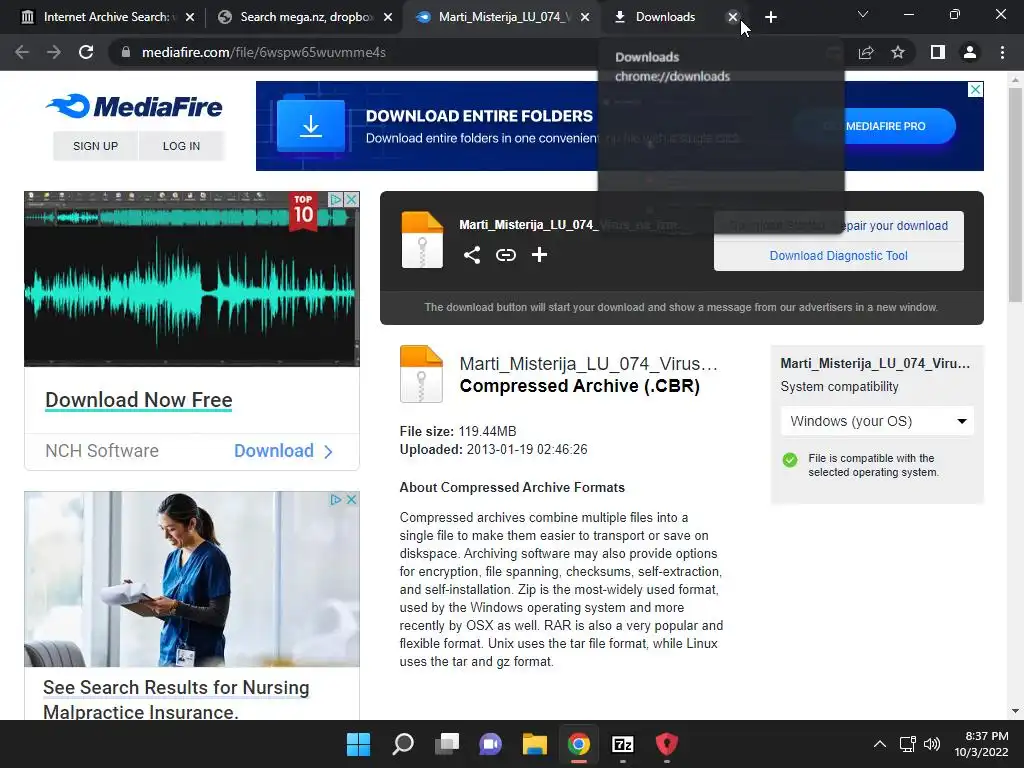1024x768 pixels.
Task: Click the share page icon in toolbar
Action: (866, 52)
